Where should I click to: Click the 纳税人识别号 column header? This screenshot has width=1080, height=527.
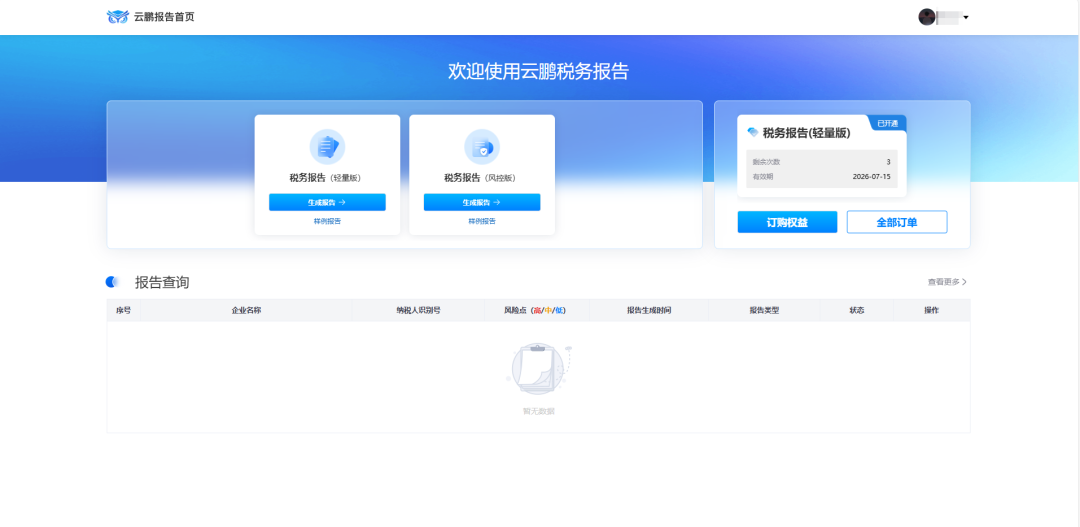click(418, 311)
